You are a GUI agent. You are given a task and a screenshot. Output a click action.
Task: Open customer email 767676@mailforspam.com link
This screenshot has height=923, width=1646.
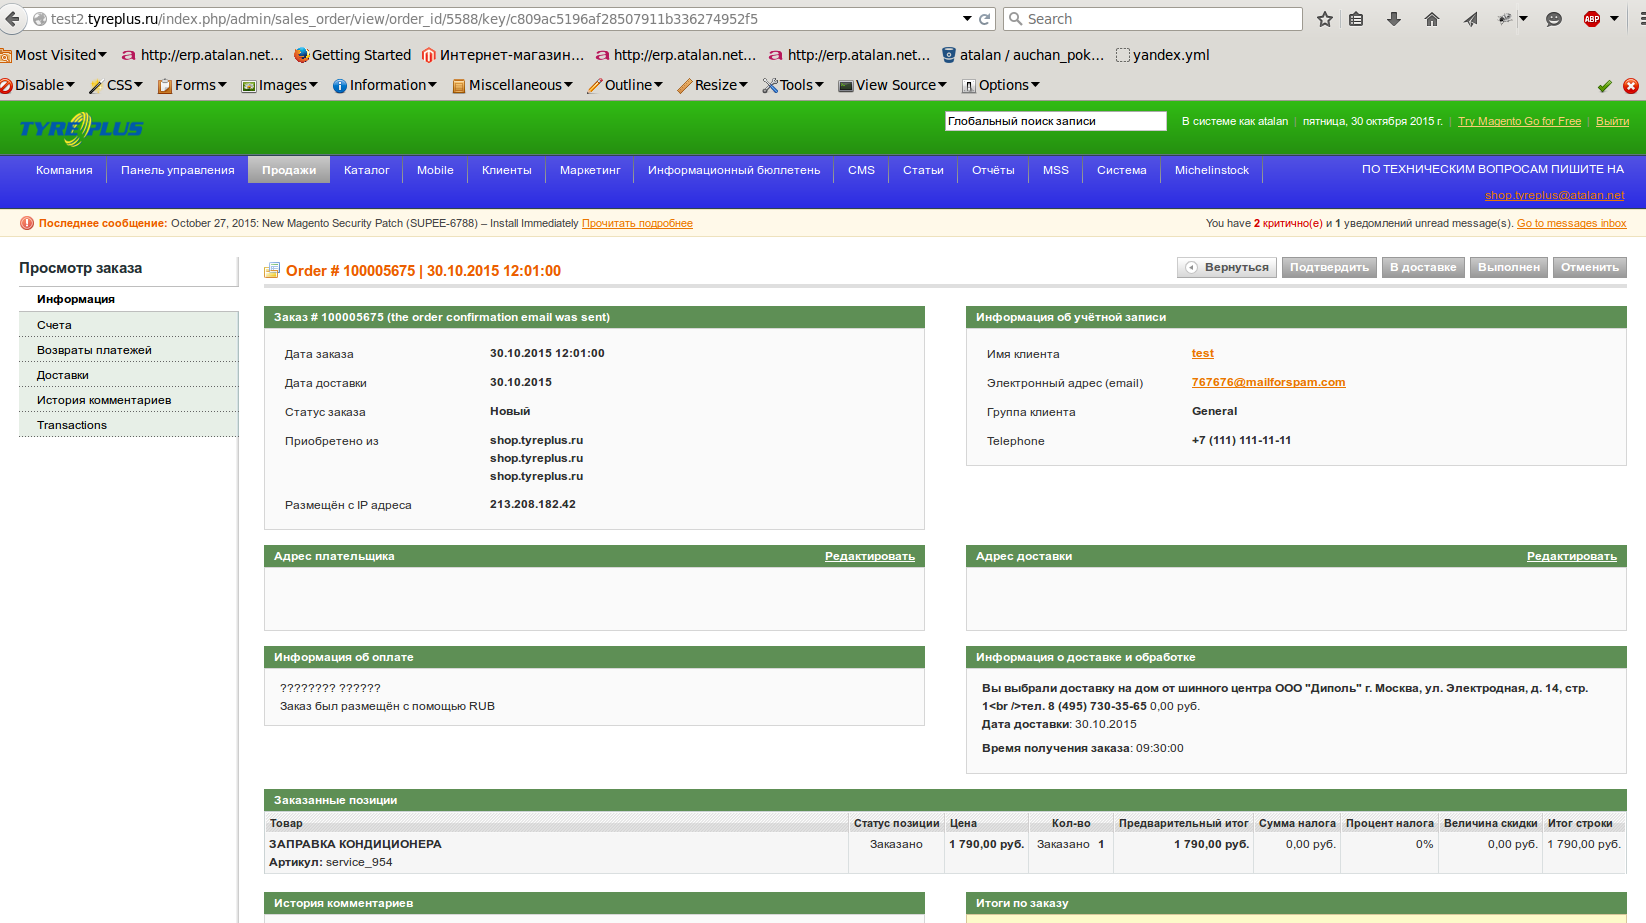pyautogui.click(x=1268, y=382)
